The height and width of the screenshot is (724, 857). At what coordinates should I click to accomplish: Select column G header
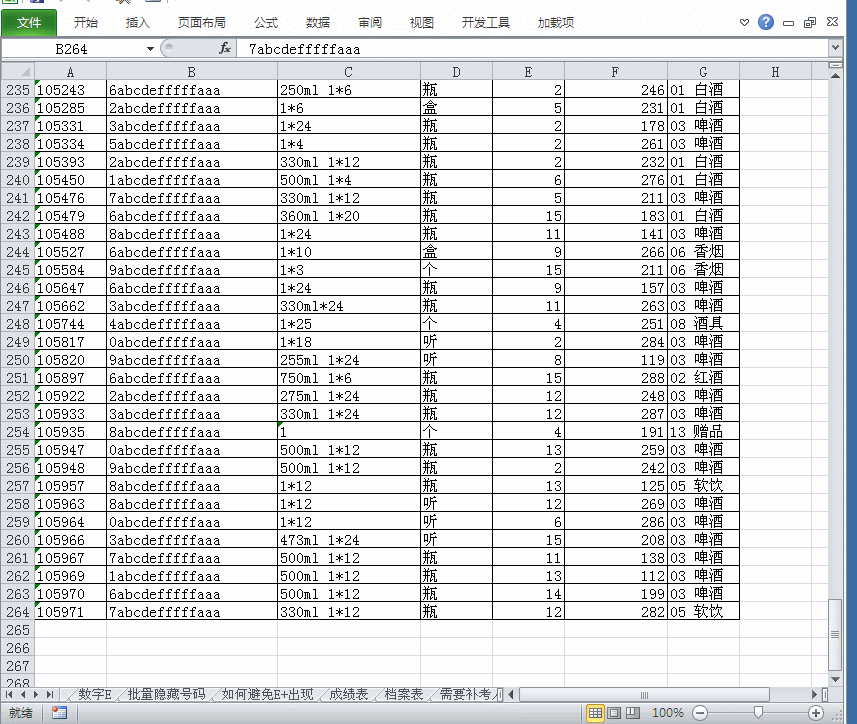[703, 72]
